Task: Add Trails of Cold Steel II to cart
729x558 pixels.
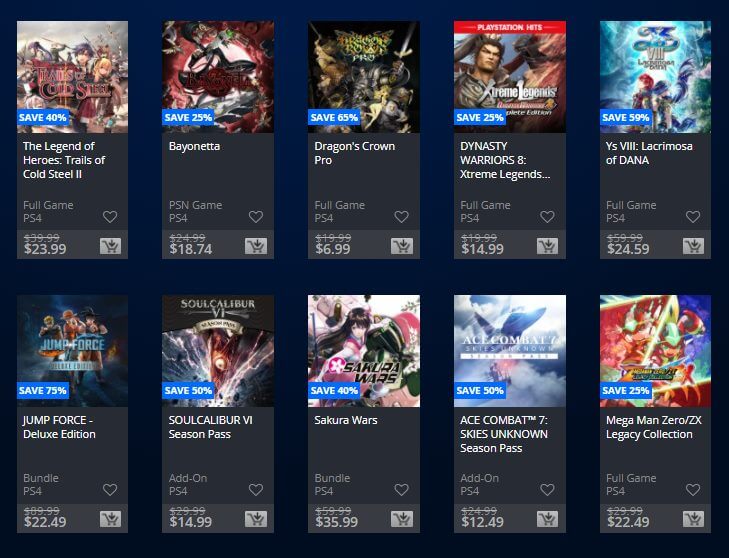Action: click(110, 246)
